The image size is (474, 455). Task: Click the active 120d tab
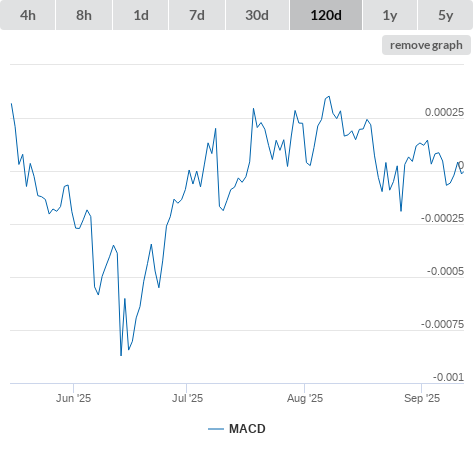pyautogui.click(x=326, y=15)
